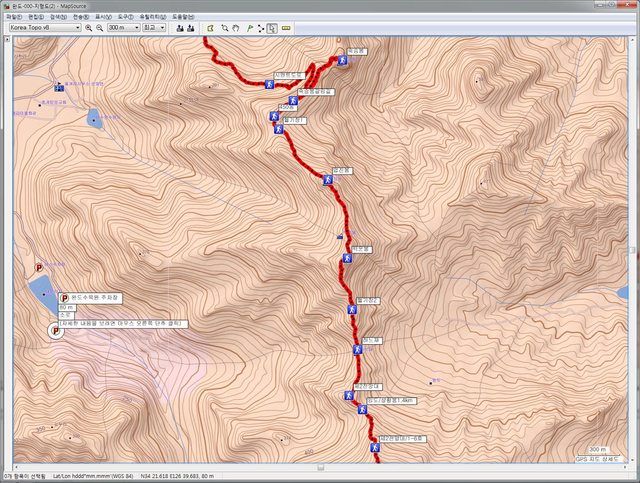Select the Route tool icon
The height and width of the screenshot is (483, 640).
coord(261,28)
